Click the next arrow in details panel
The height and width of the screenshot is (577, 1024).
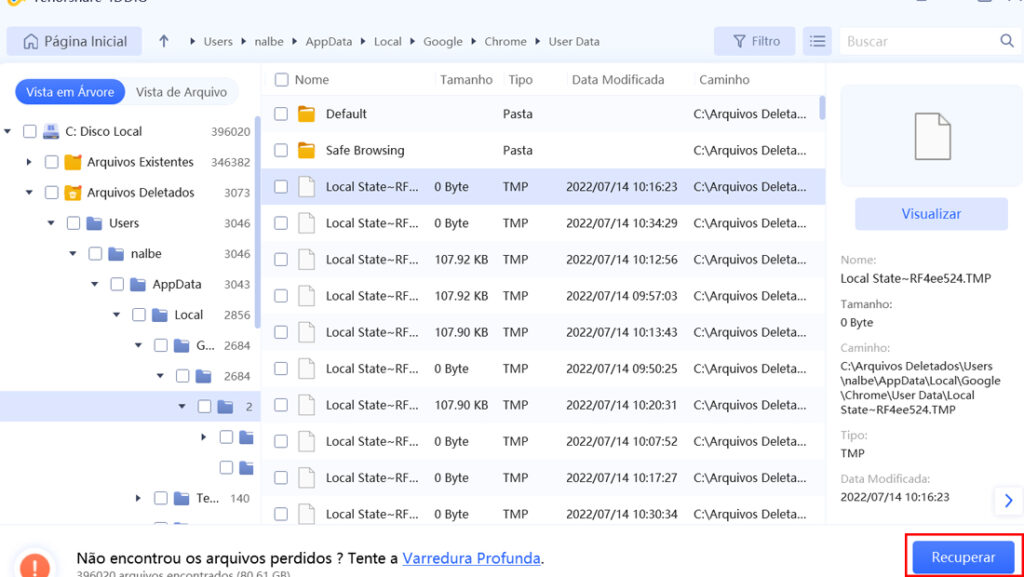click(1008, 500)
